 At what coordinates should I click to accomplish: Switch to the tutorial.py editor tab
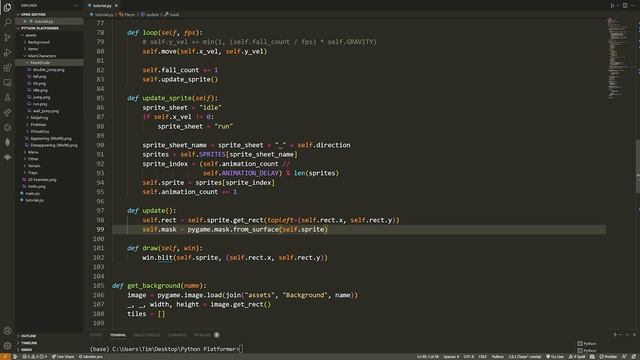pyautogui.click(x=103, y=6)
